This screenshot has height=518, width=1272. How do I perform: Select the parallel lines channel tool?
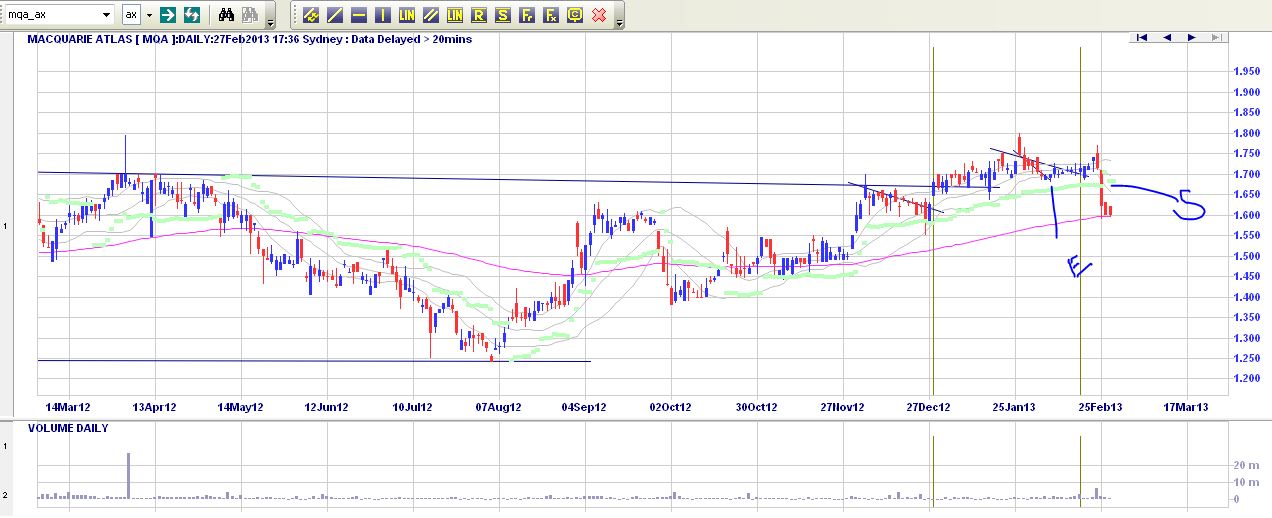tap(430, 15)
